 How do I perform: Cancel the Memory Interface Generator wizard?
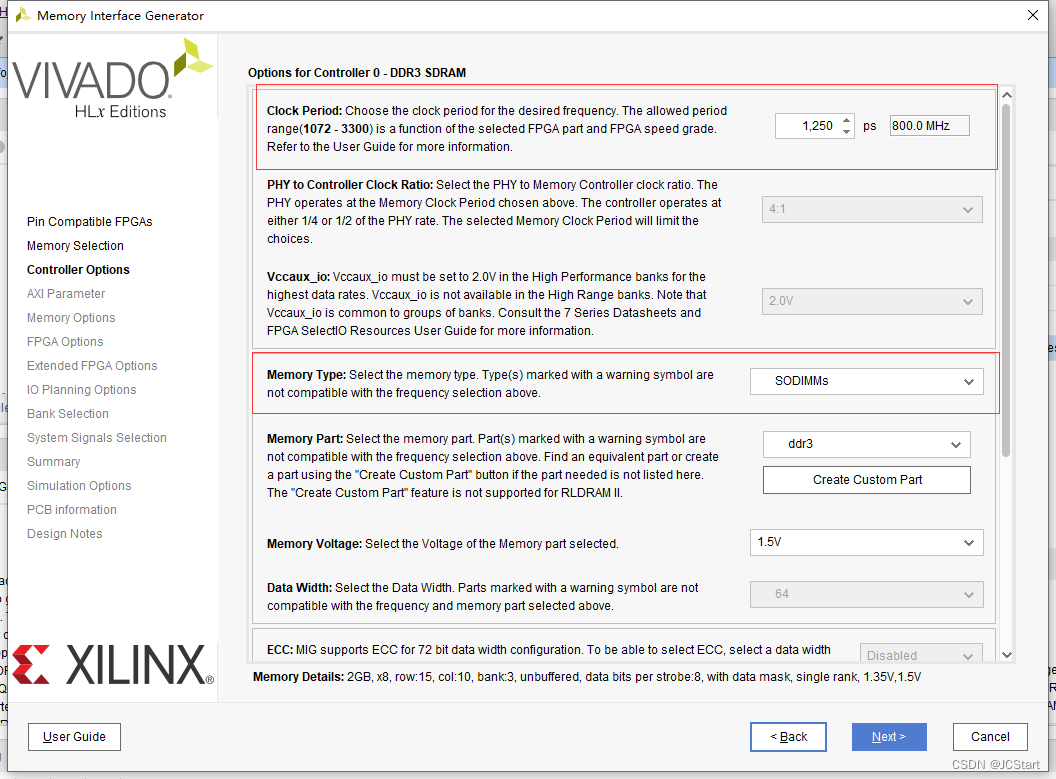pos(990,737)
